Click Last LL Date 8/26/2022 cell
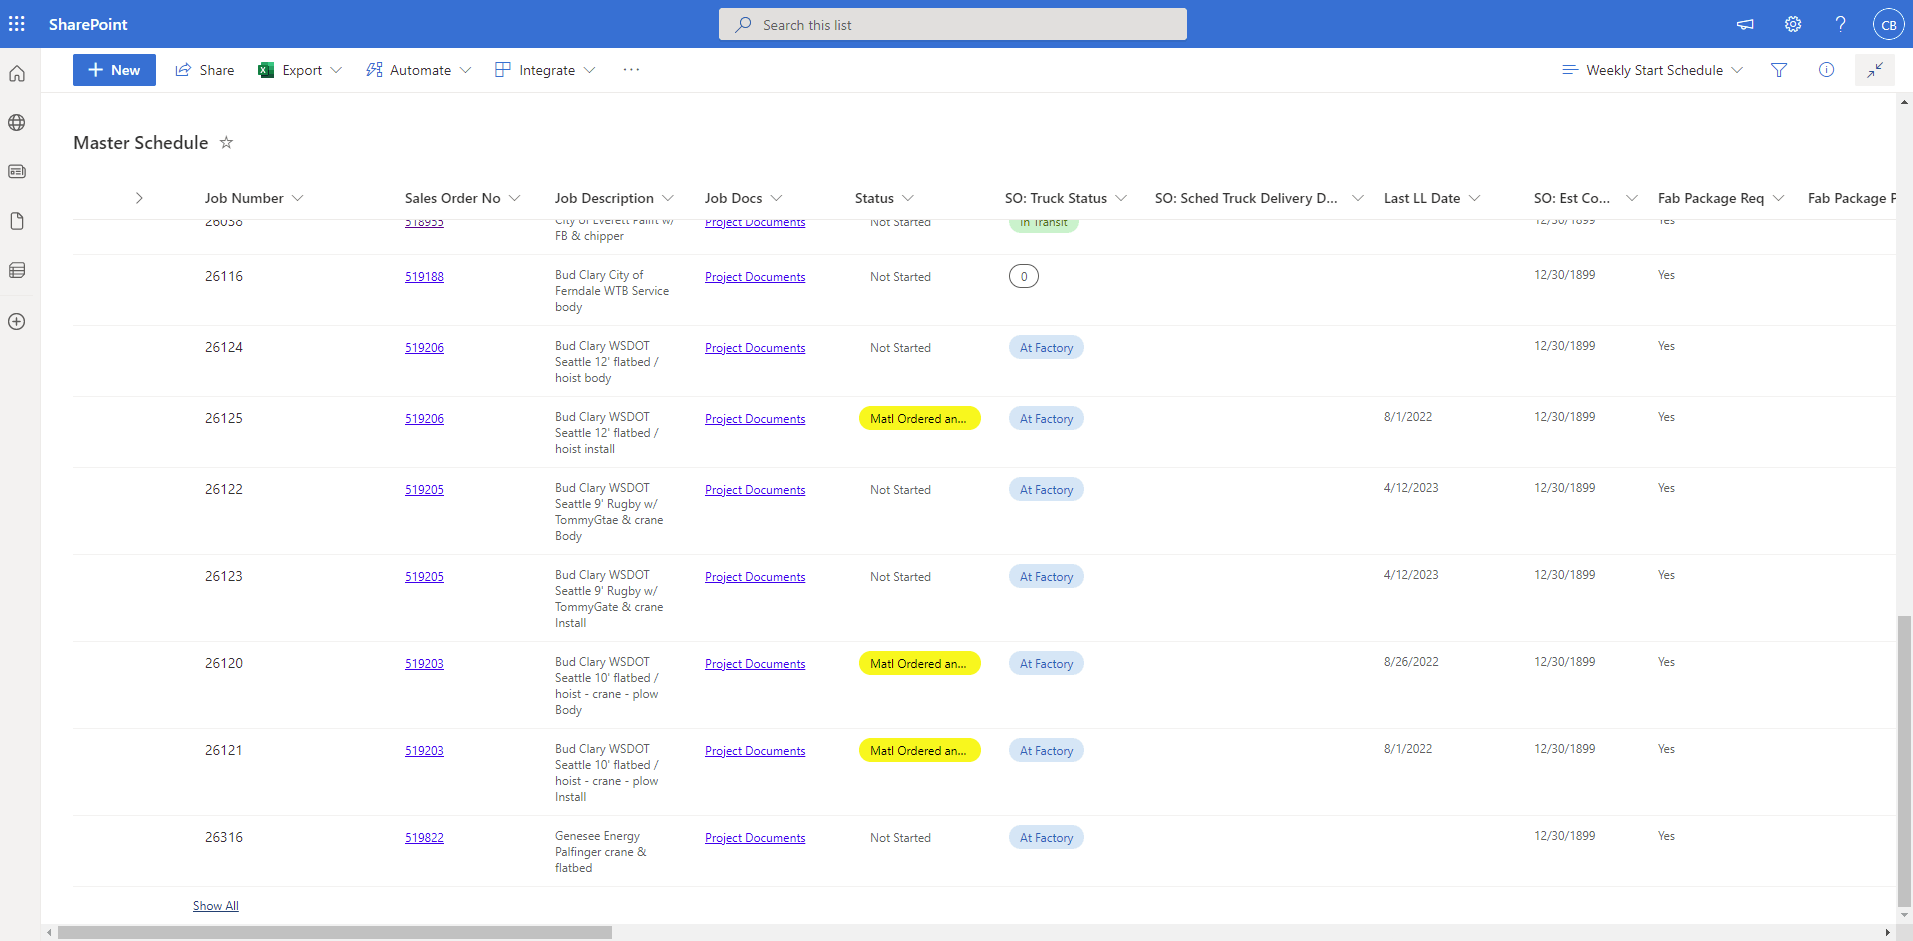This screenshot has width=1913, height=941. (x=1411, y=662)
